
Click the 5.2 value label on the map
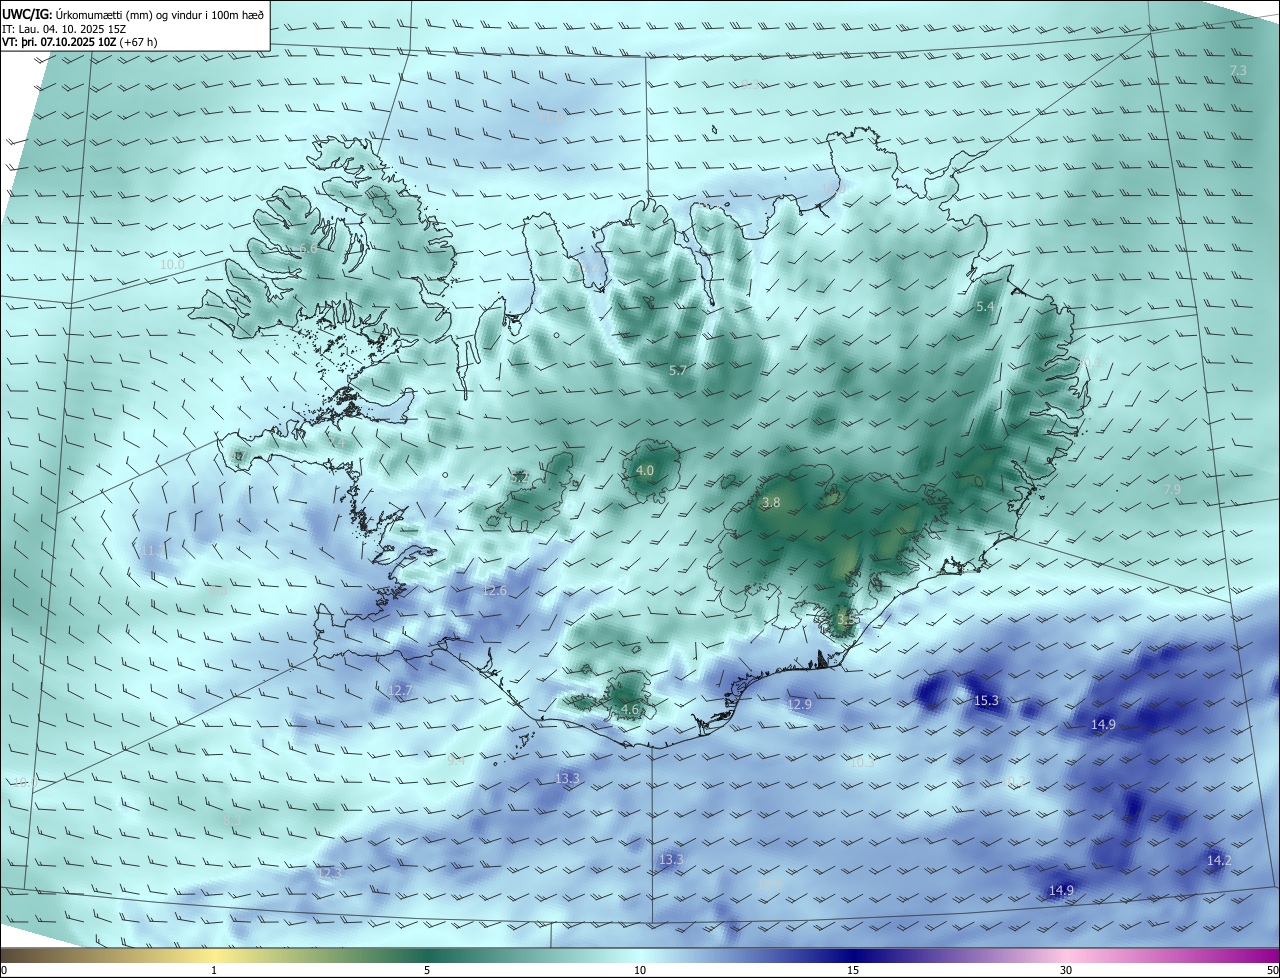[x=519, y=478]
